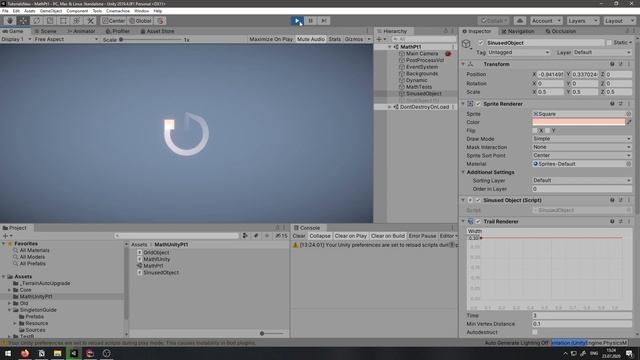Select the combined Transform tool

(77, 21)
